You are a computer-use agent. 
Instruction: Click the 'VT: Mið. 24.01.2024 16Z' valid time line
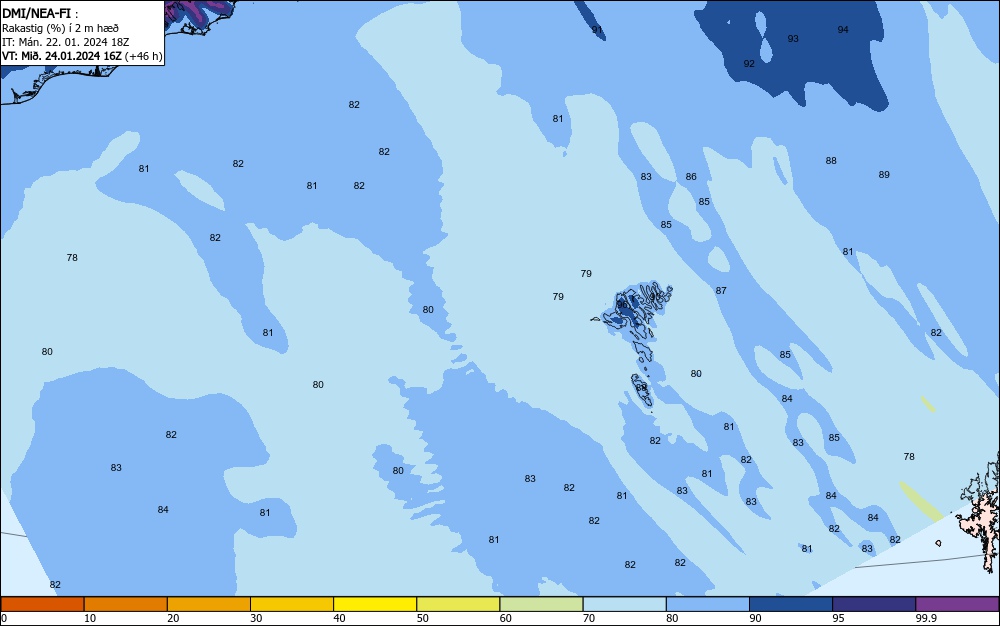tap(61, 56)
